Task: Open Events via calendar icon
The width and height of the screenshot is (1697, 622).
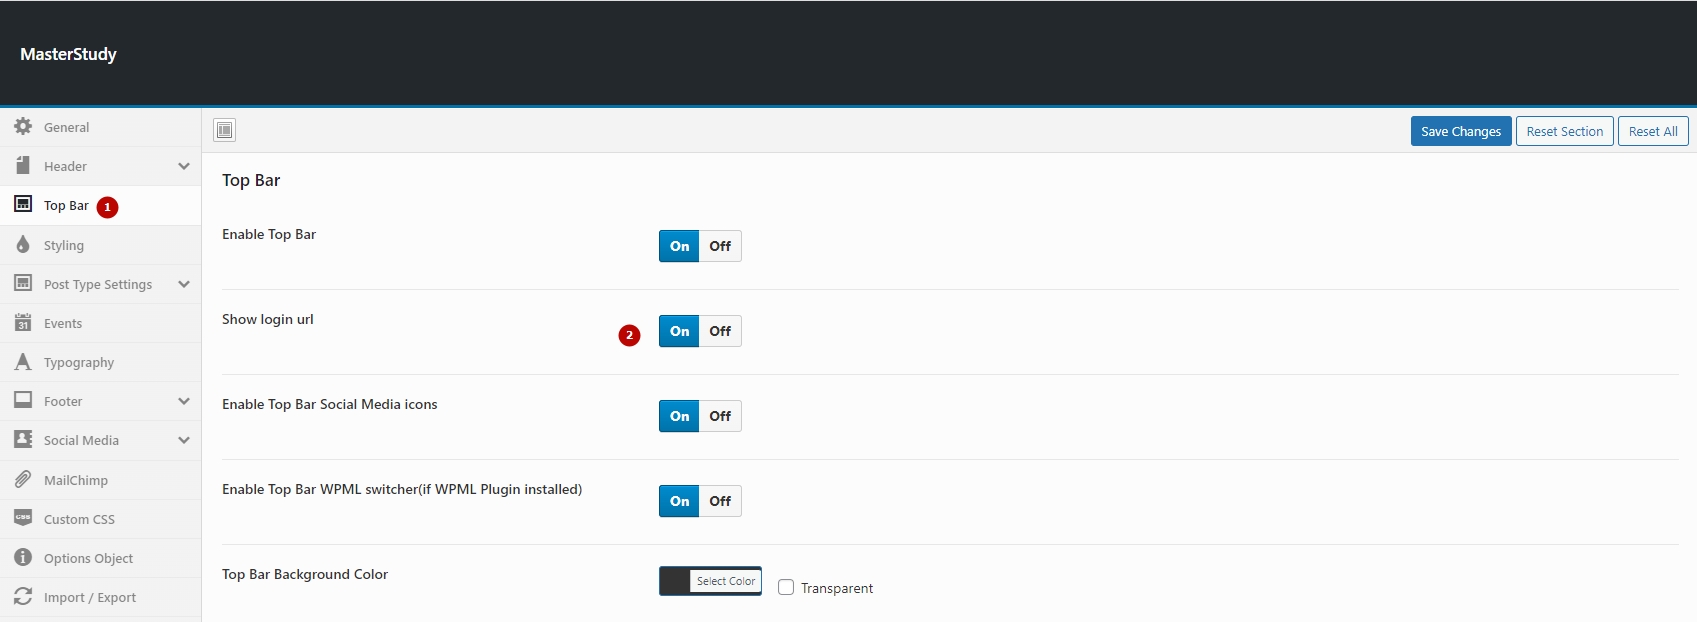Action: 23,323
